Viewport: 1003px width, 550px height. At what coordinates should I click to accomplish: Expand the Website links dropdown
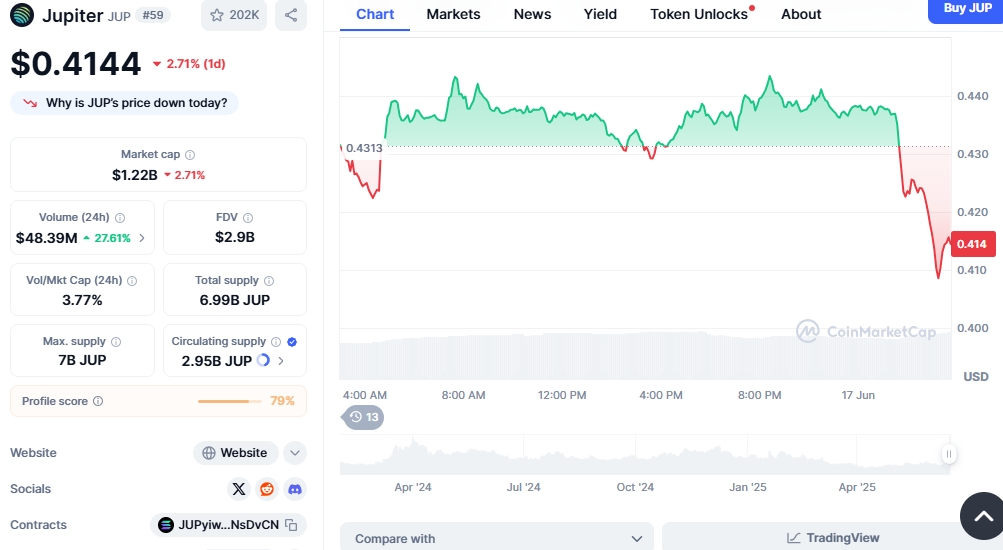295,453
